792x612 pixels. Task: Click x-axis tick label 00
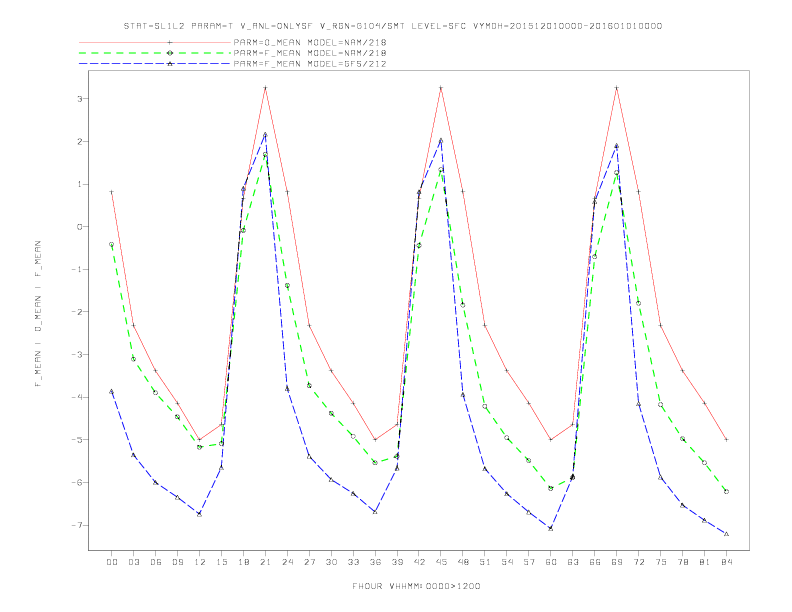(x=112, y=562)
